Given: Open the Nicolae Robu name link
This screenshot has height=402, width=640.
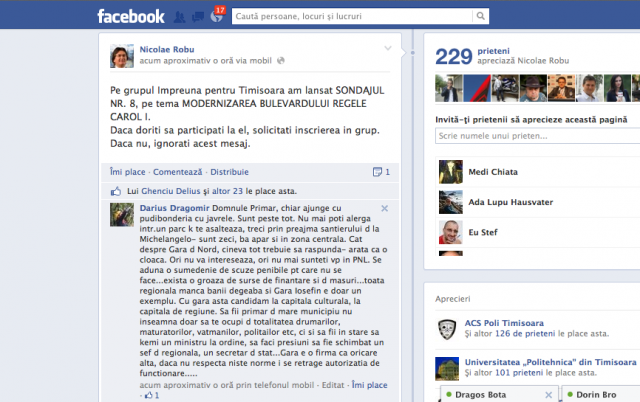Looking at the screenshot, I should point(167,49).
